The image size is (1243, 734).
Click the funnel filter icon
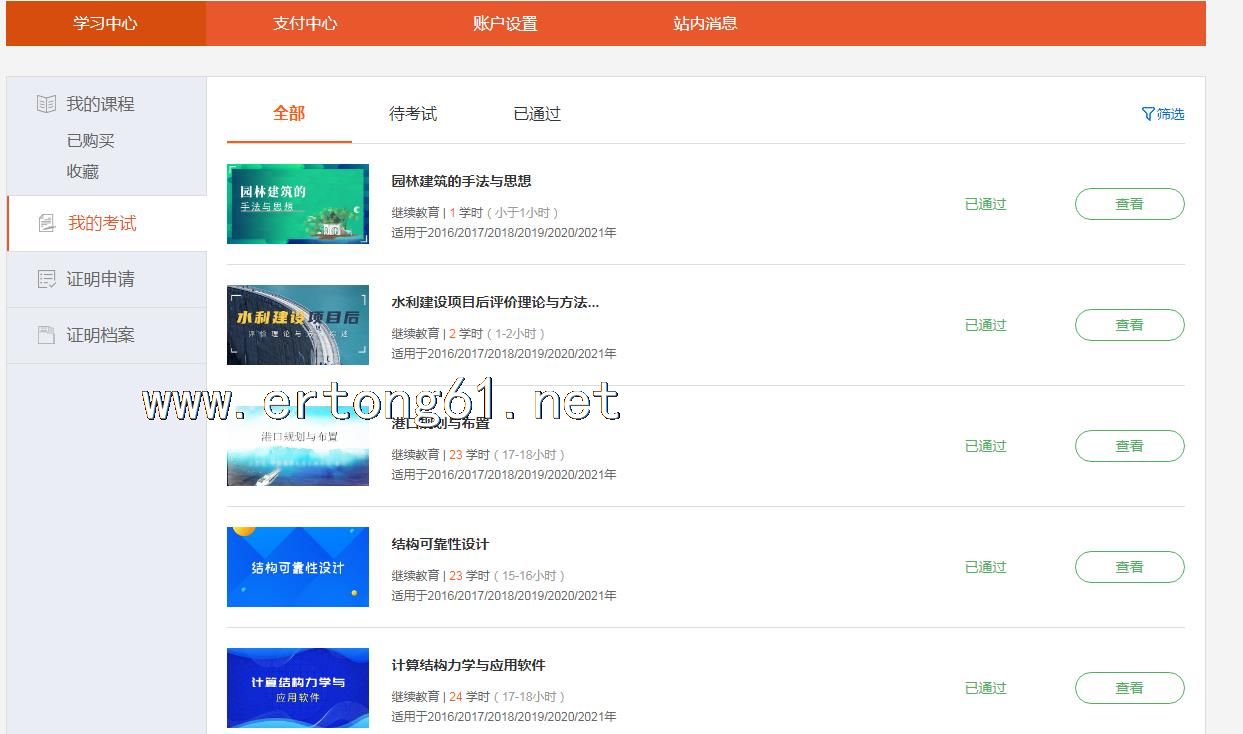coord(1148,114)
